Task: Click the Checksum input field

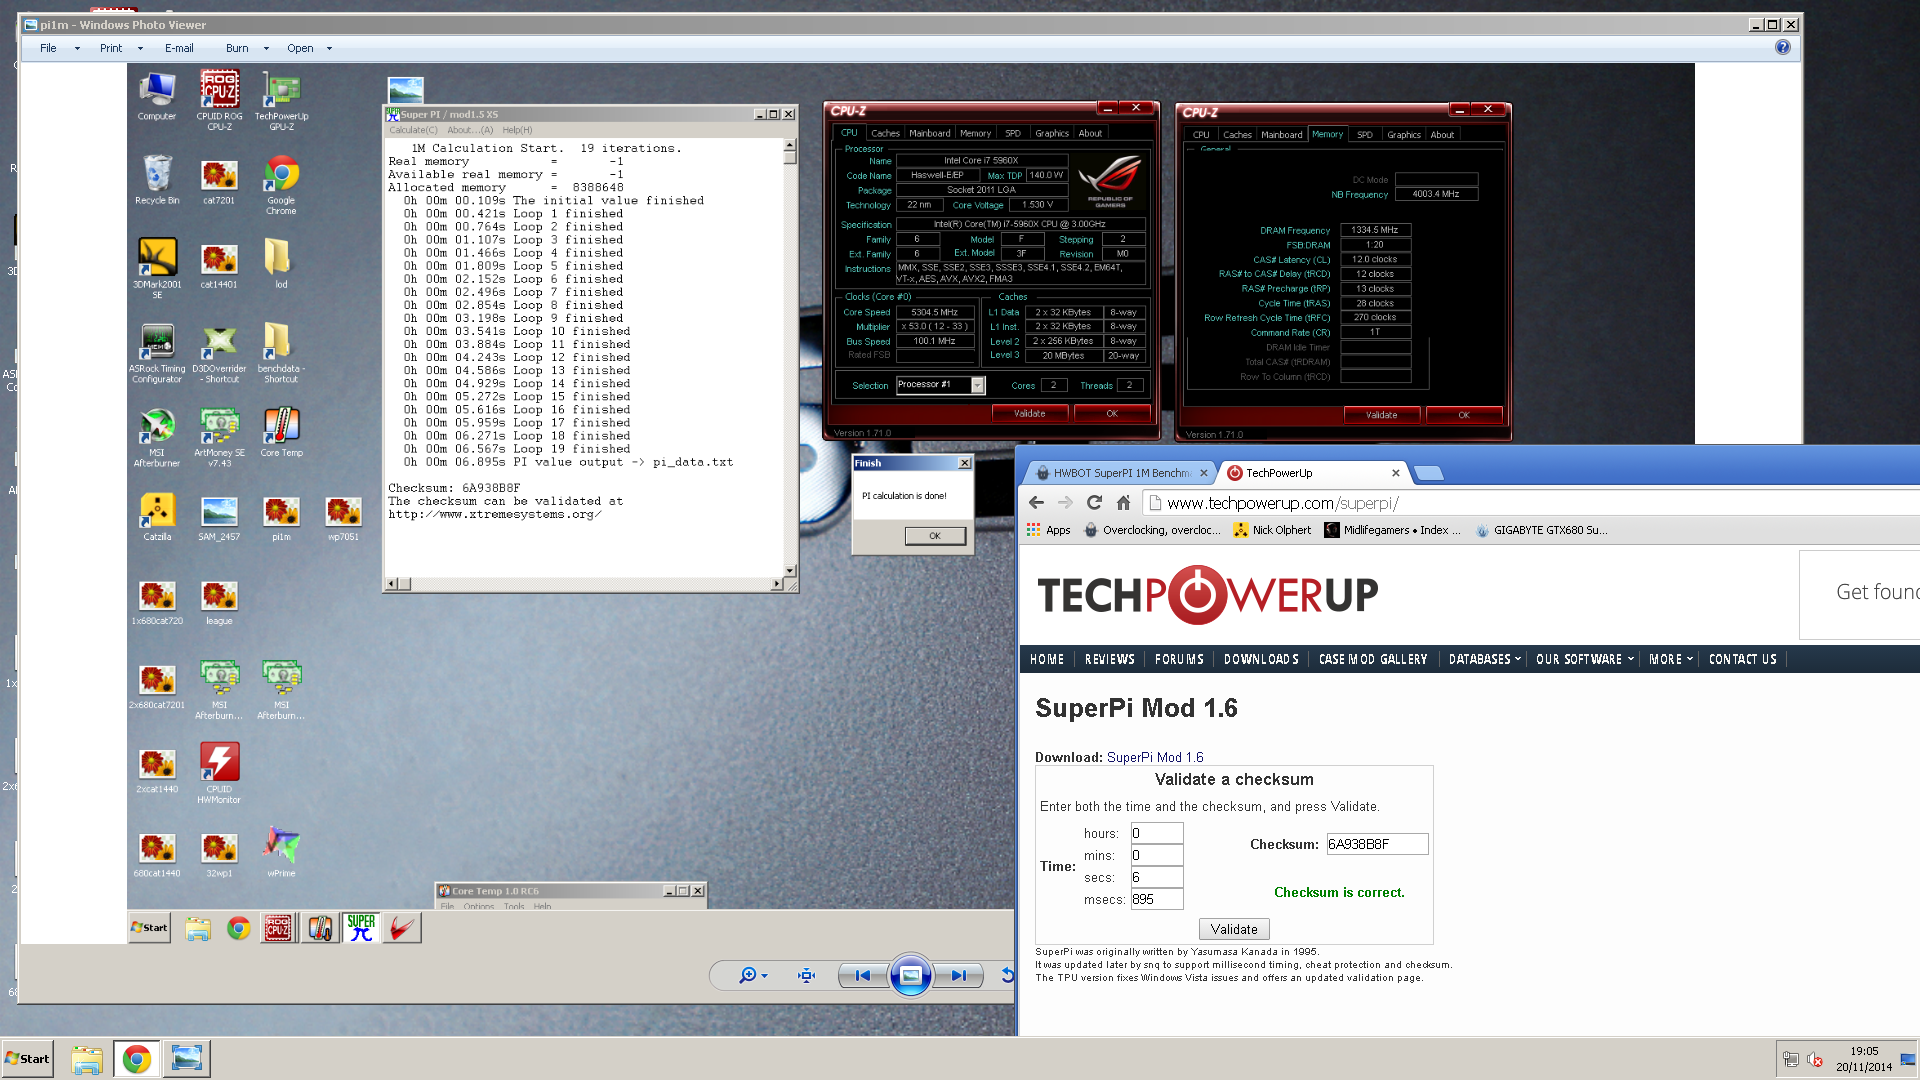Action: point(1377,844)
